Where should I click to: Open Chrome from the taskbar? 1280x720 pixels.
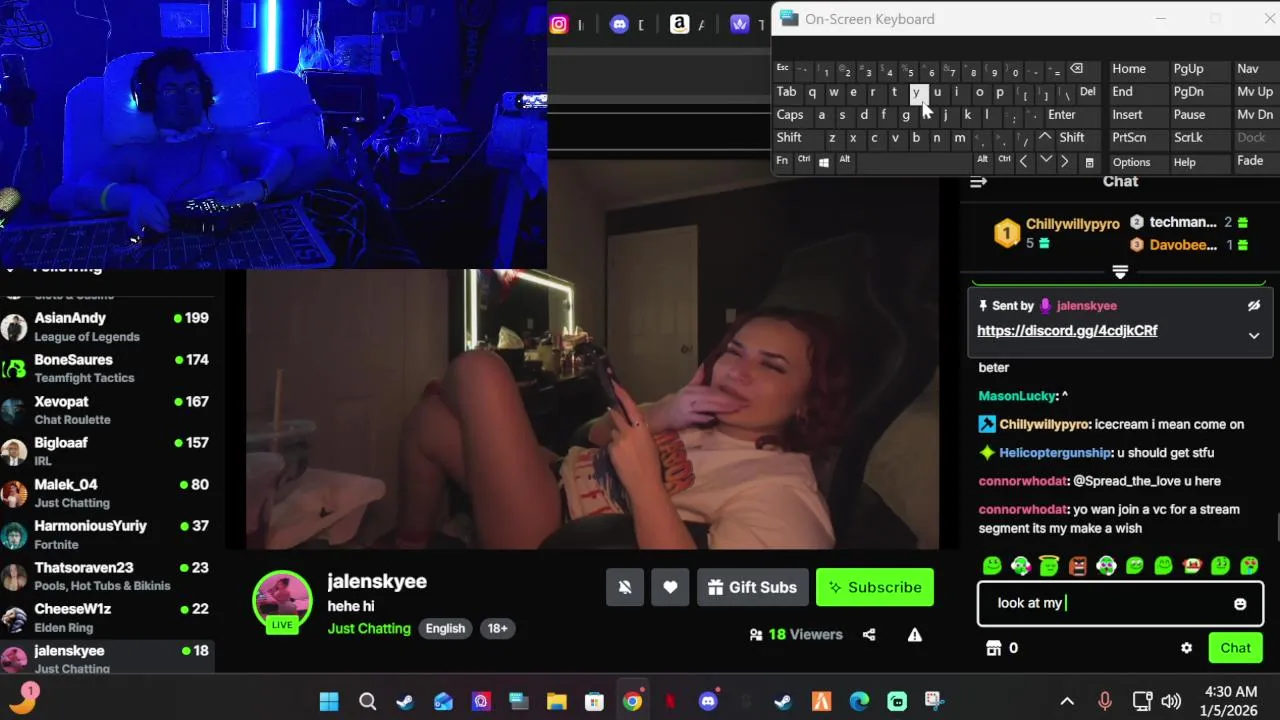632,702
